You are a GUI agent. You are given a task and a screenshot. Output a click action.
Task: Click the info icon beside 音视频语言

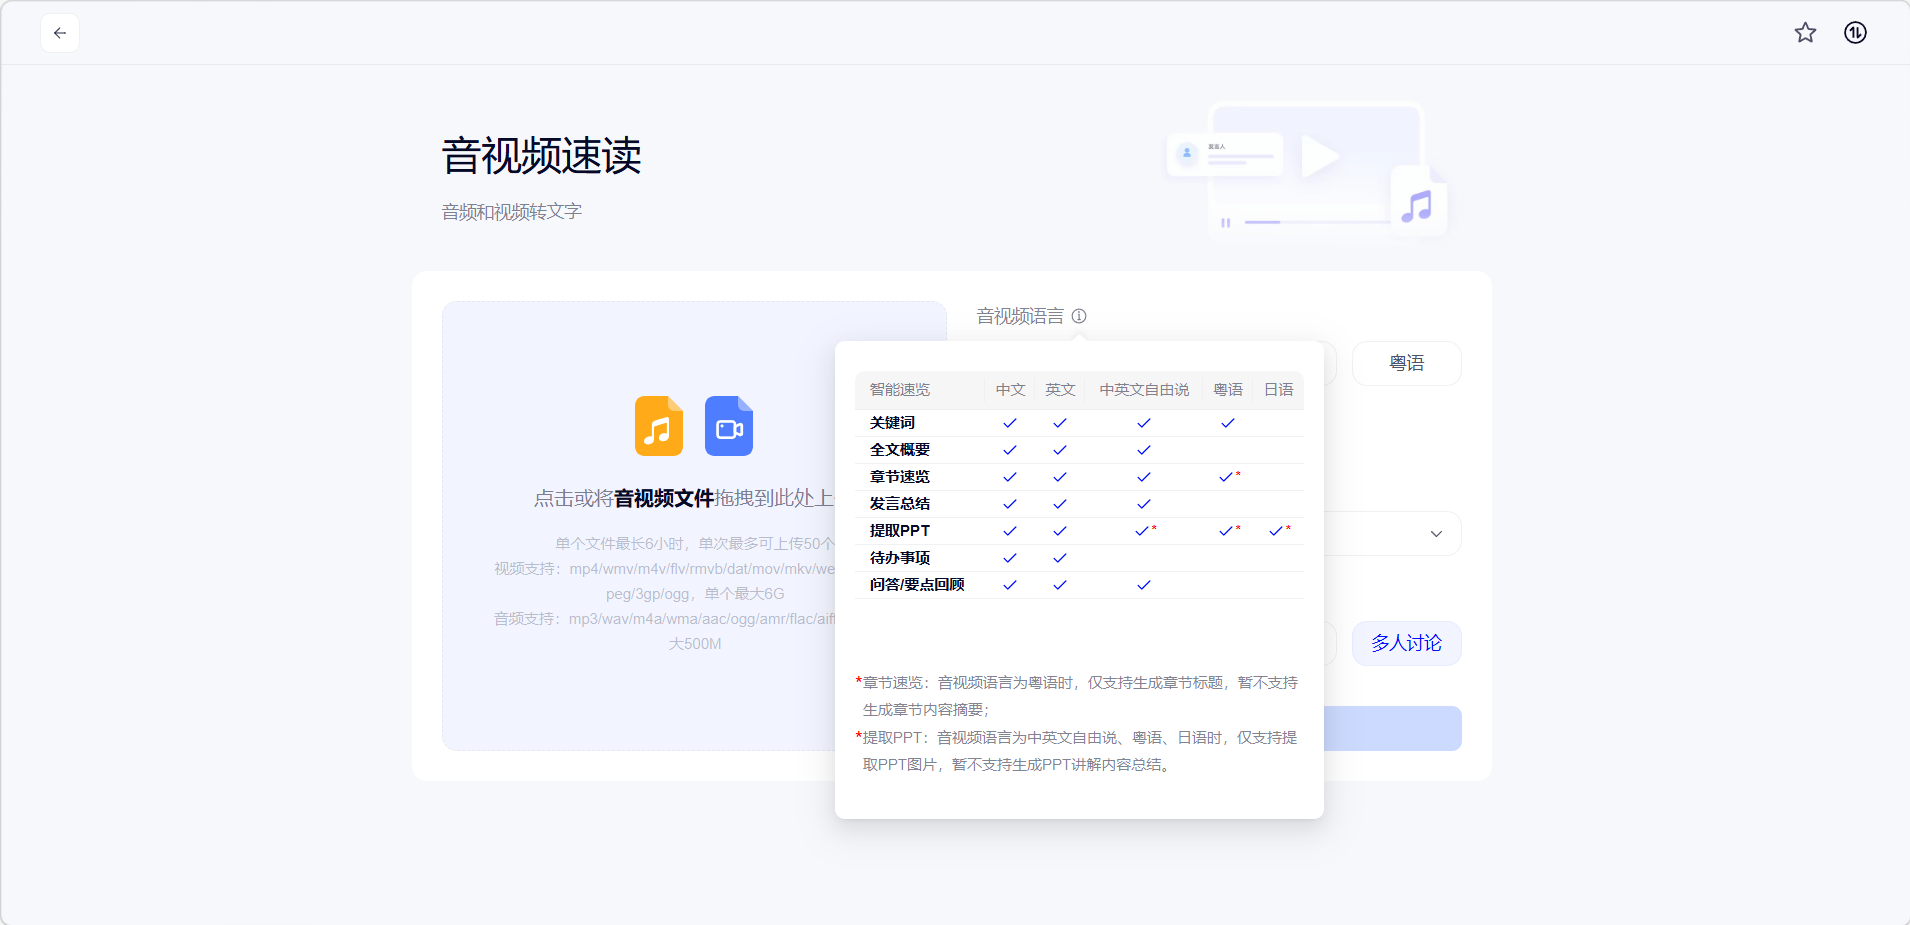(x=1079, y=316)
